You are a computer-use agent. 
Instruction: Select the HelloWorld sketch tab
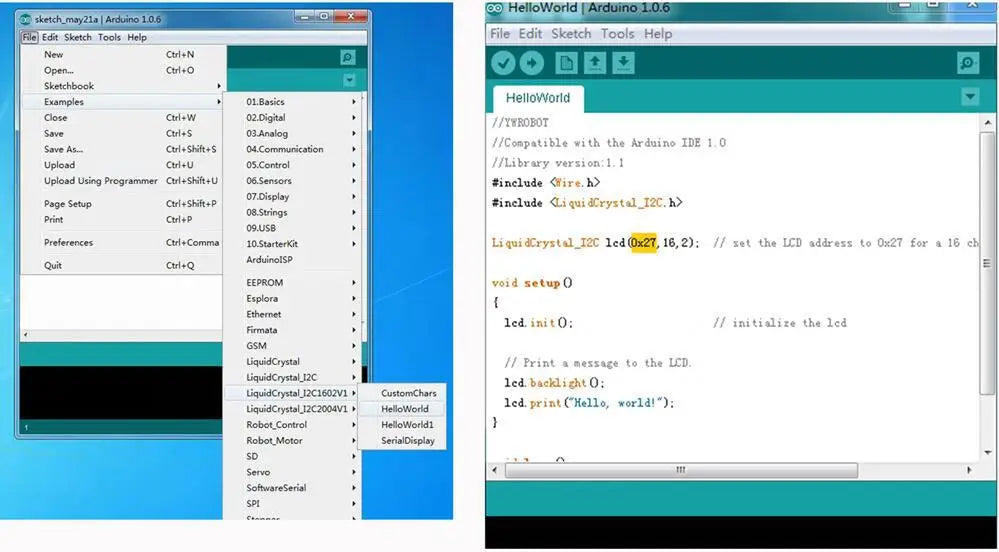click(x=538, y=98)
